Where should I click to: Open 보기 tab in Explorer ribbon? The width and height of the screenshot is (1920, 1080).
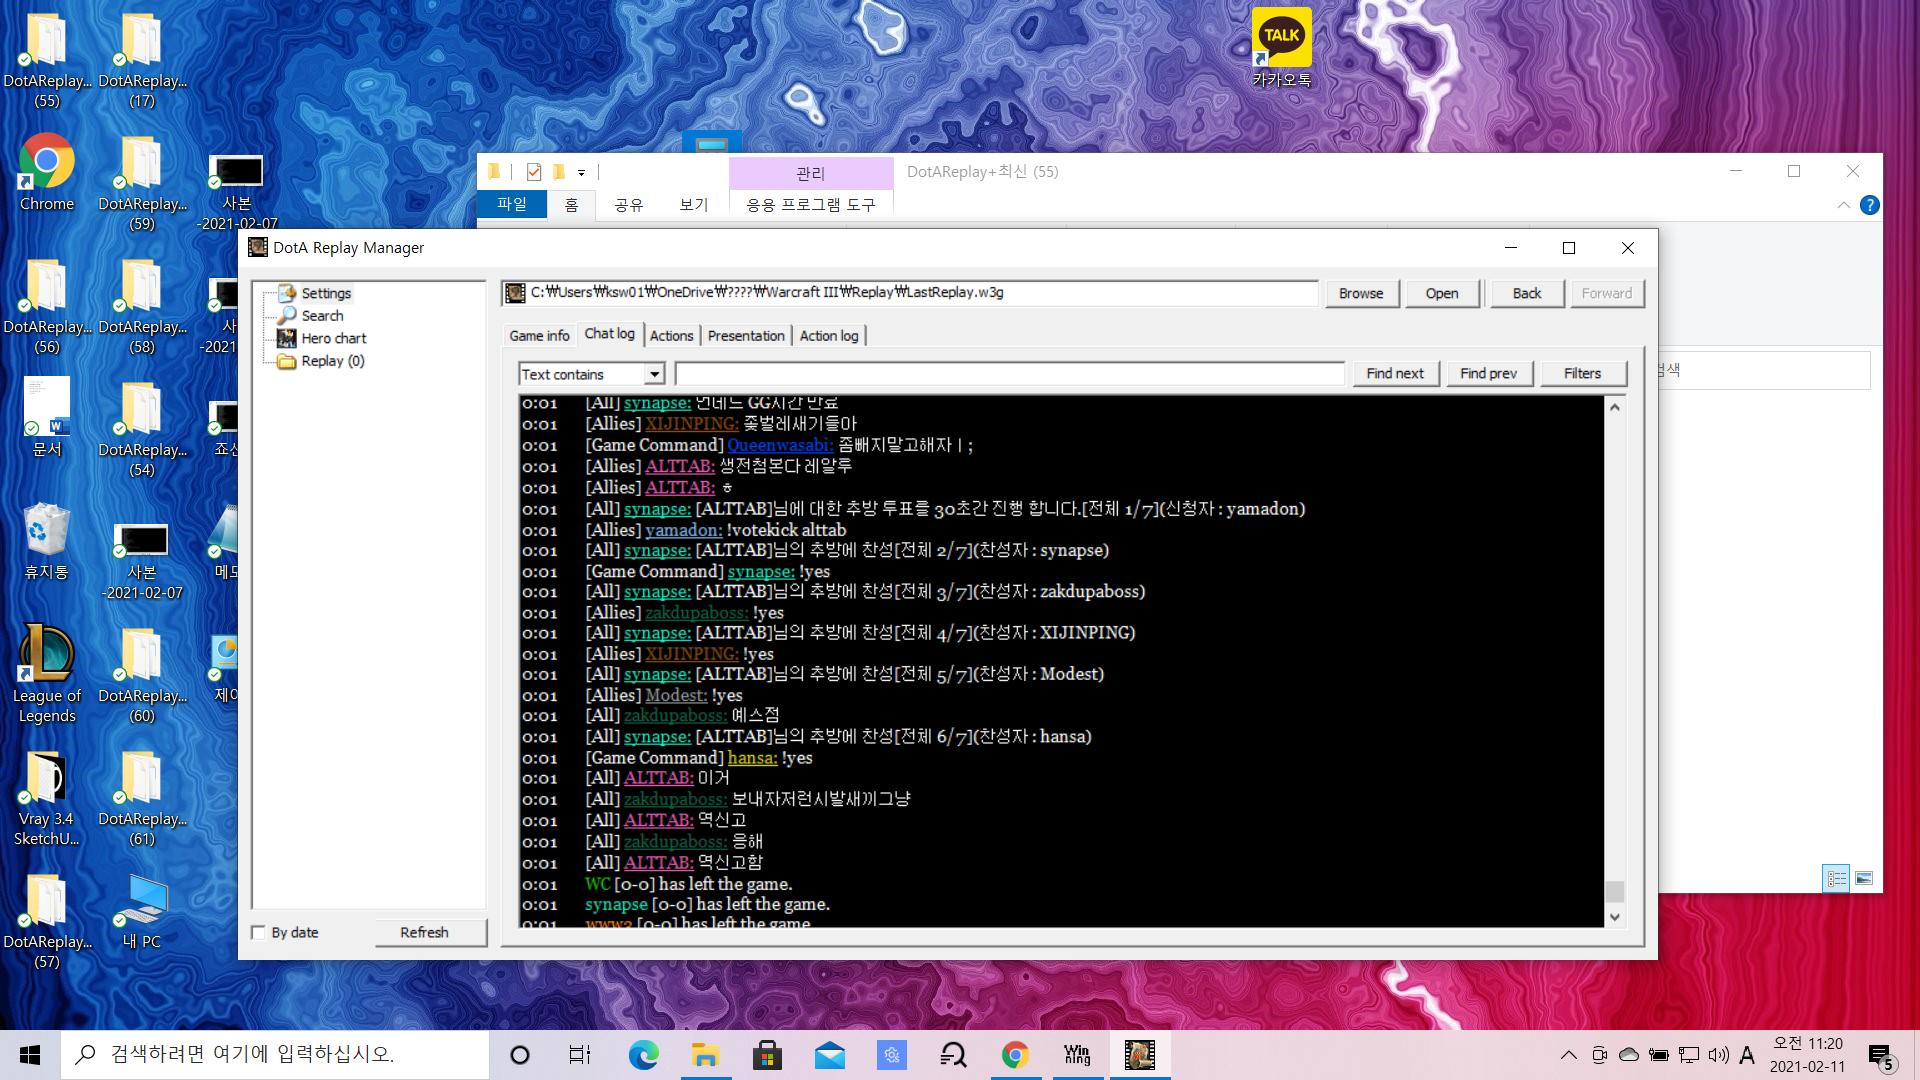[693, 204]
